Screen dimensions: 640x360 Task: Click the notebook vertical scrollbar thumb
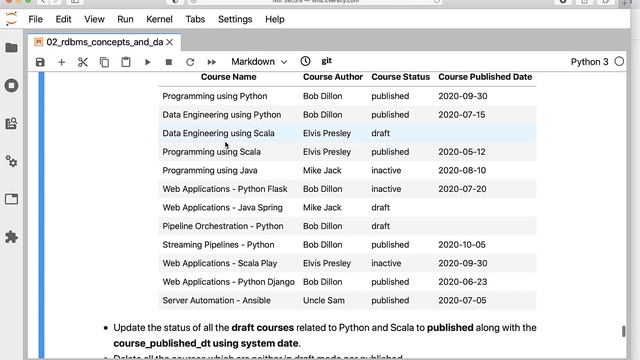click(x=623, y=331)
